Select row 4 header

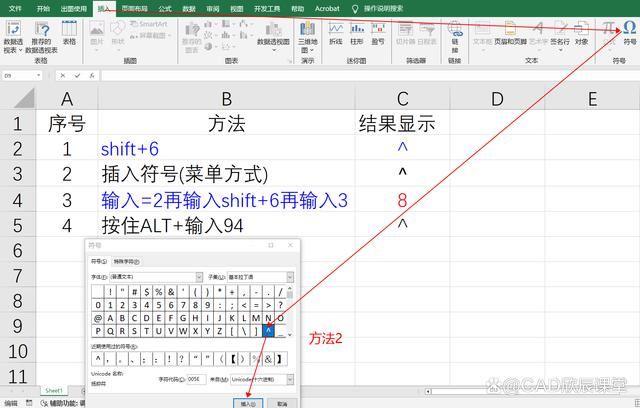coord(18,200)
